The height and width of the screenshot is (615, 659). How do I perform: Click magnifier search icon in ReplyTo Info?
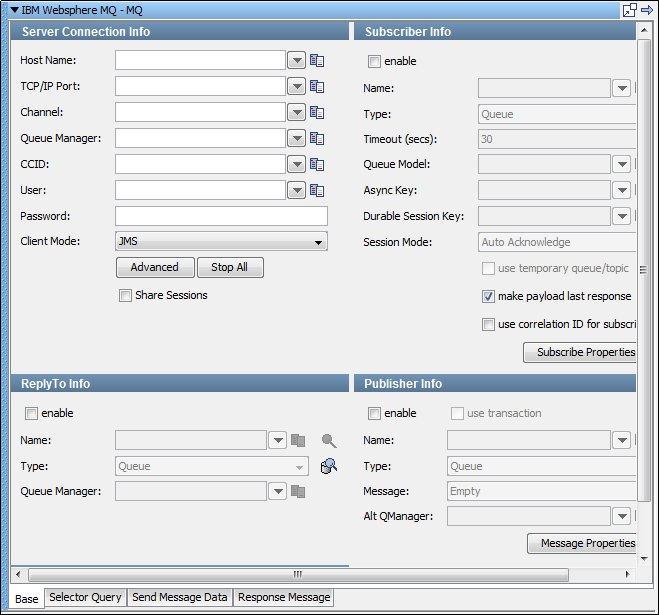click(329, 441)
